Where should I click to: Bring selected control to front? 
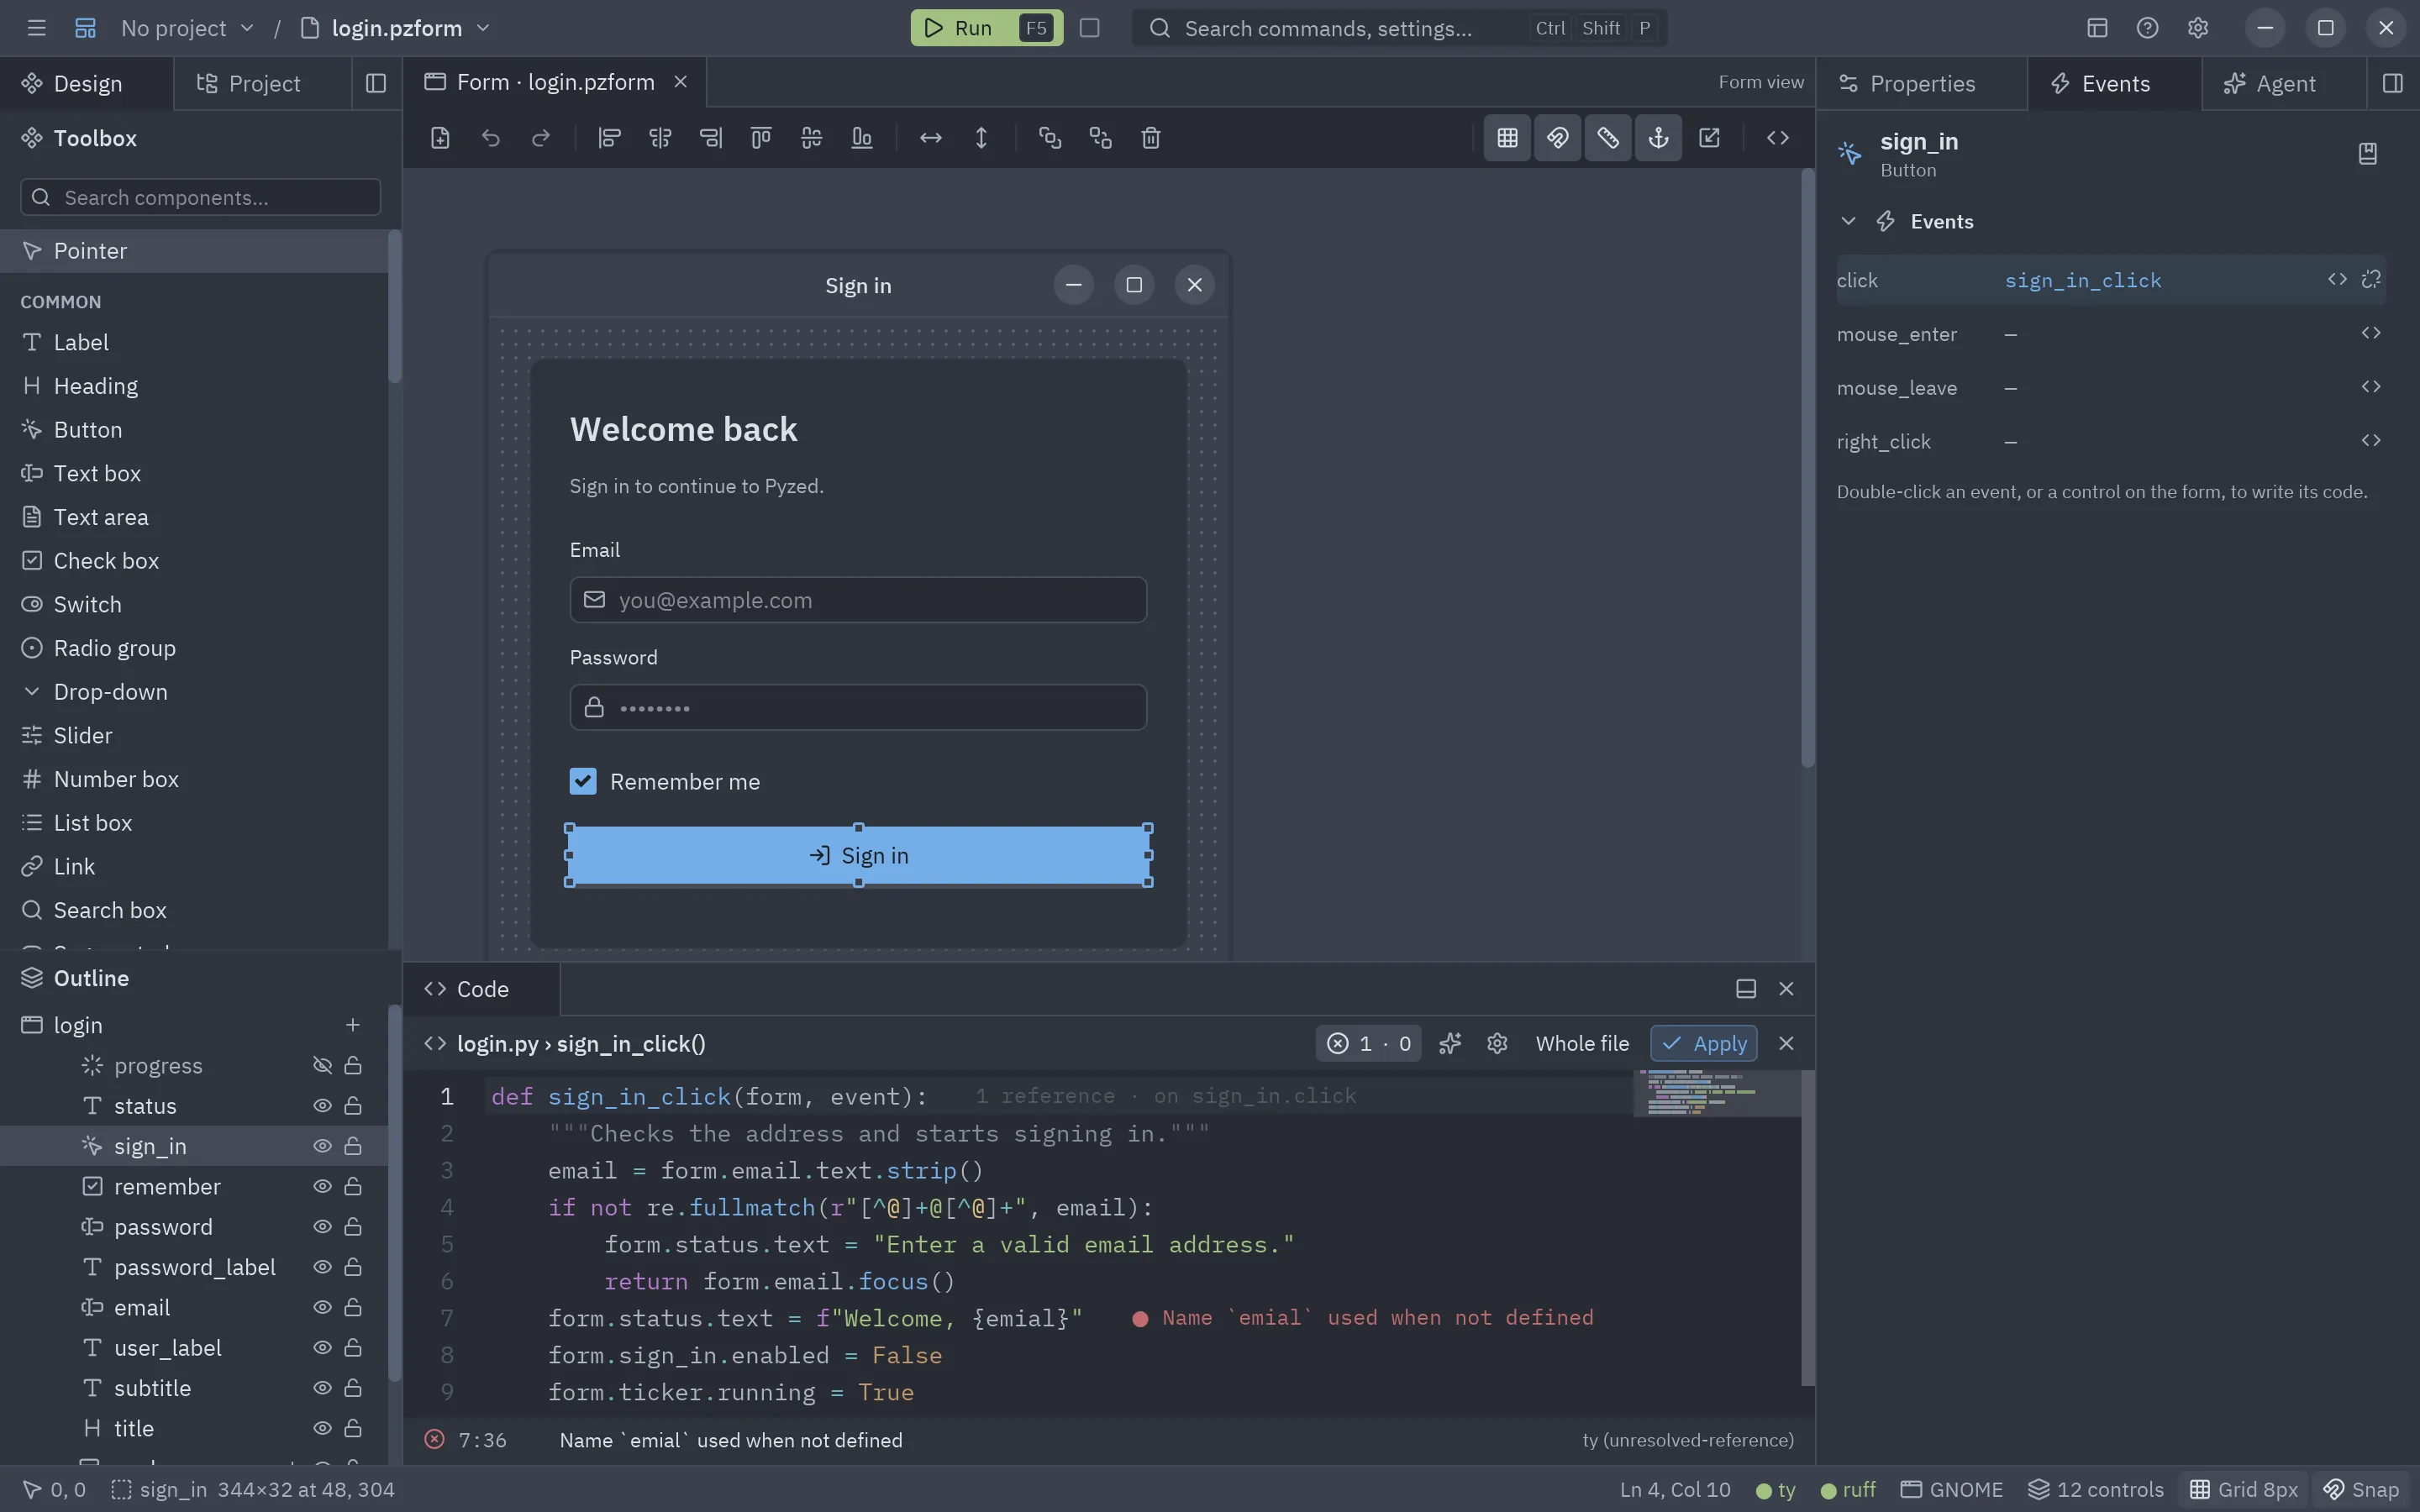[1049, 138]
